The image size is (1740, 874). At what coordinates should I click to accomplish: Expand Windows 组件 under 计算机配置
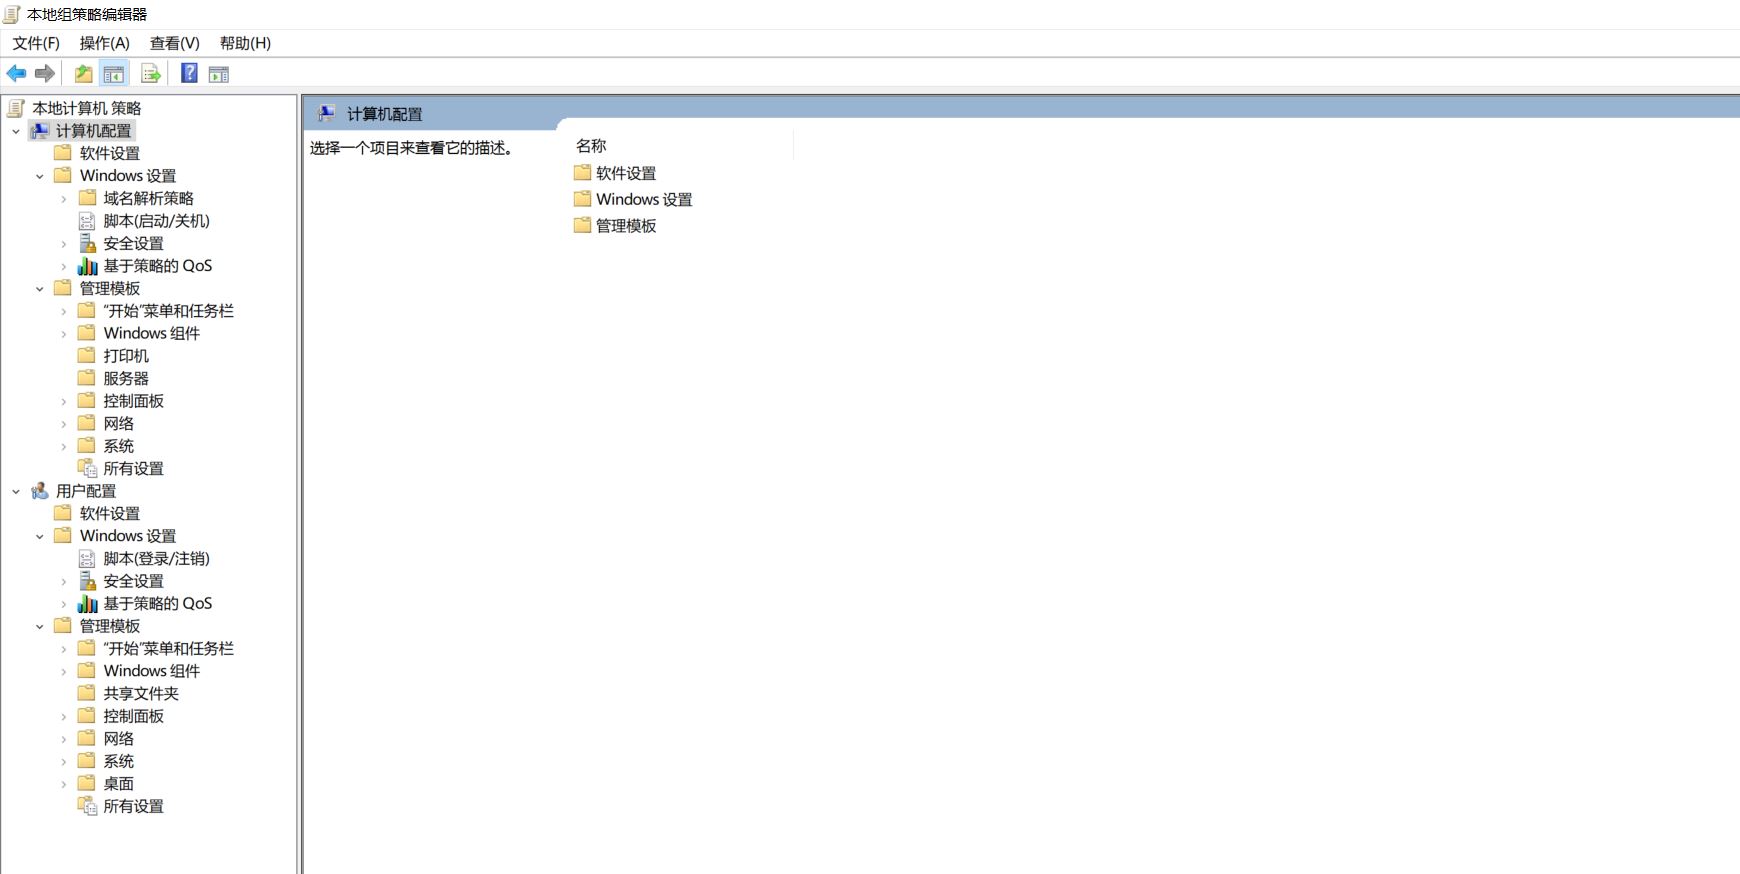(x=64, y=334)
